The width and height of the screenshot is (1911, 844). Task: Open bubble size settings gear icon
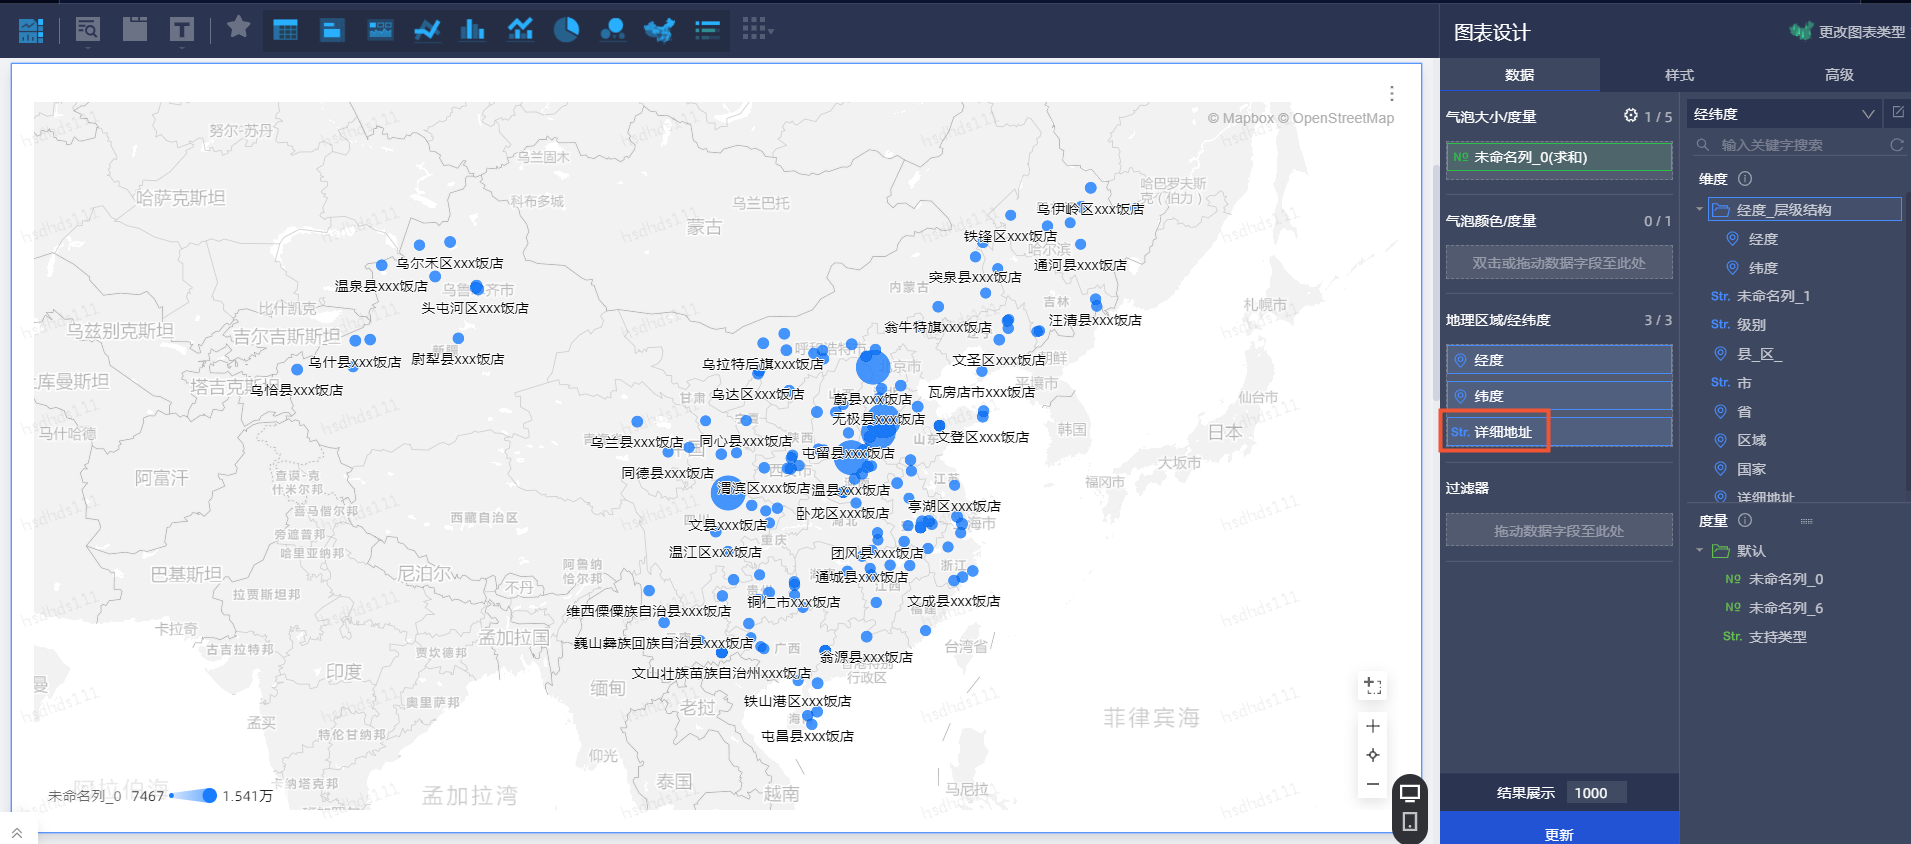1630,116
